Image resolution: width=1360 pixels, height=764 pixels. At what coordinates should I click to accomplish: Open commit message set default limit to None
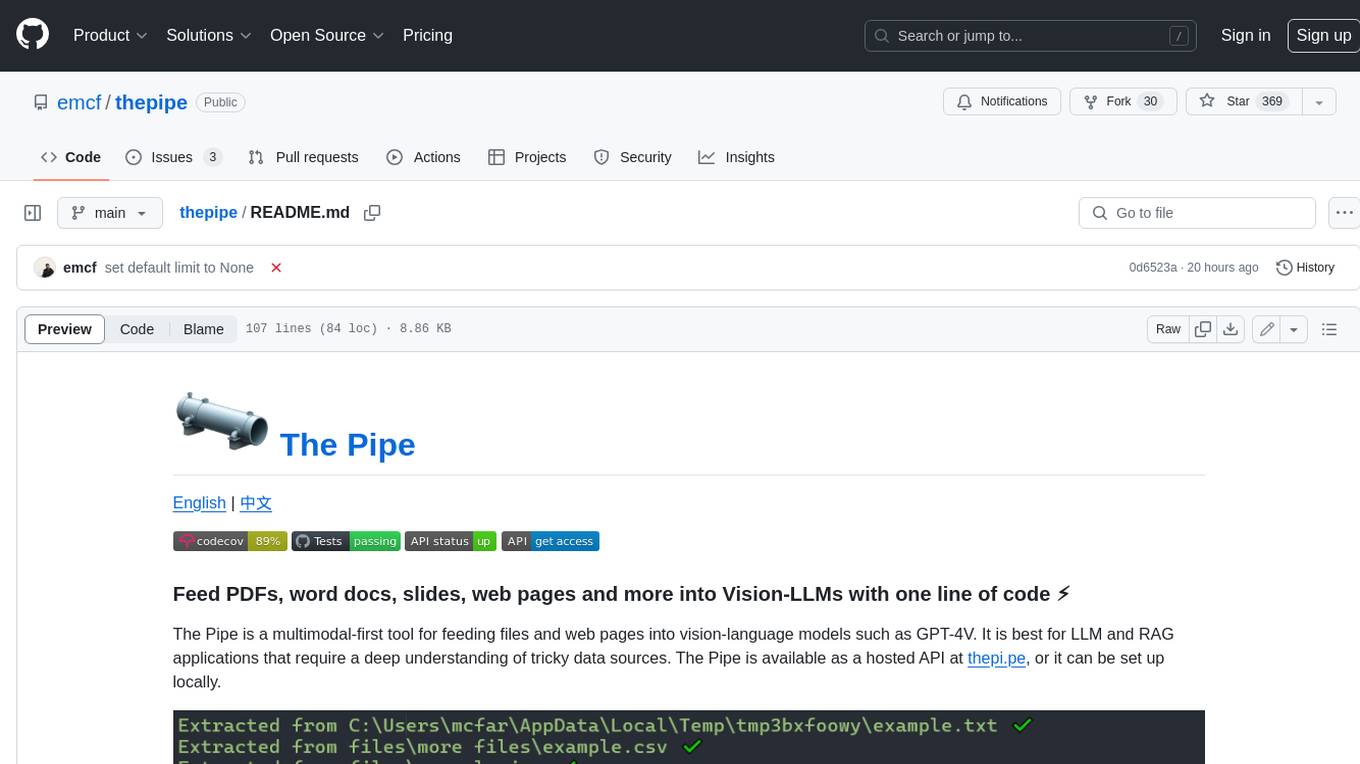pyautogui.click(x=179, y=268)
